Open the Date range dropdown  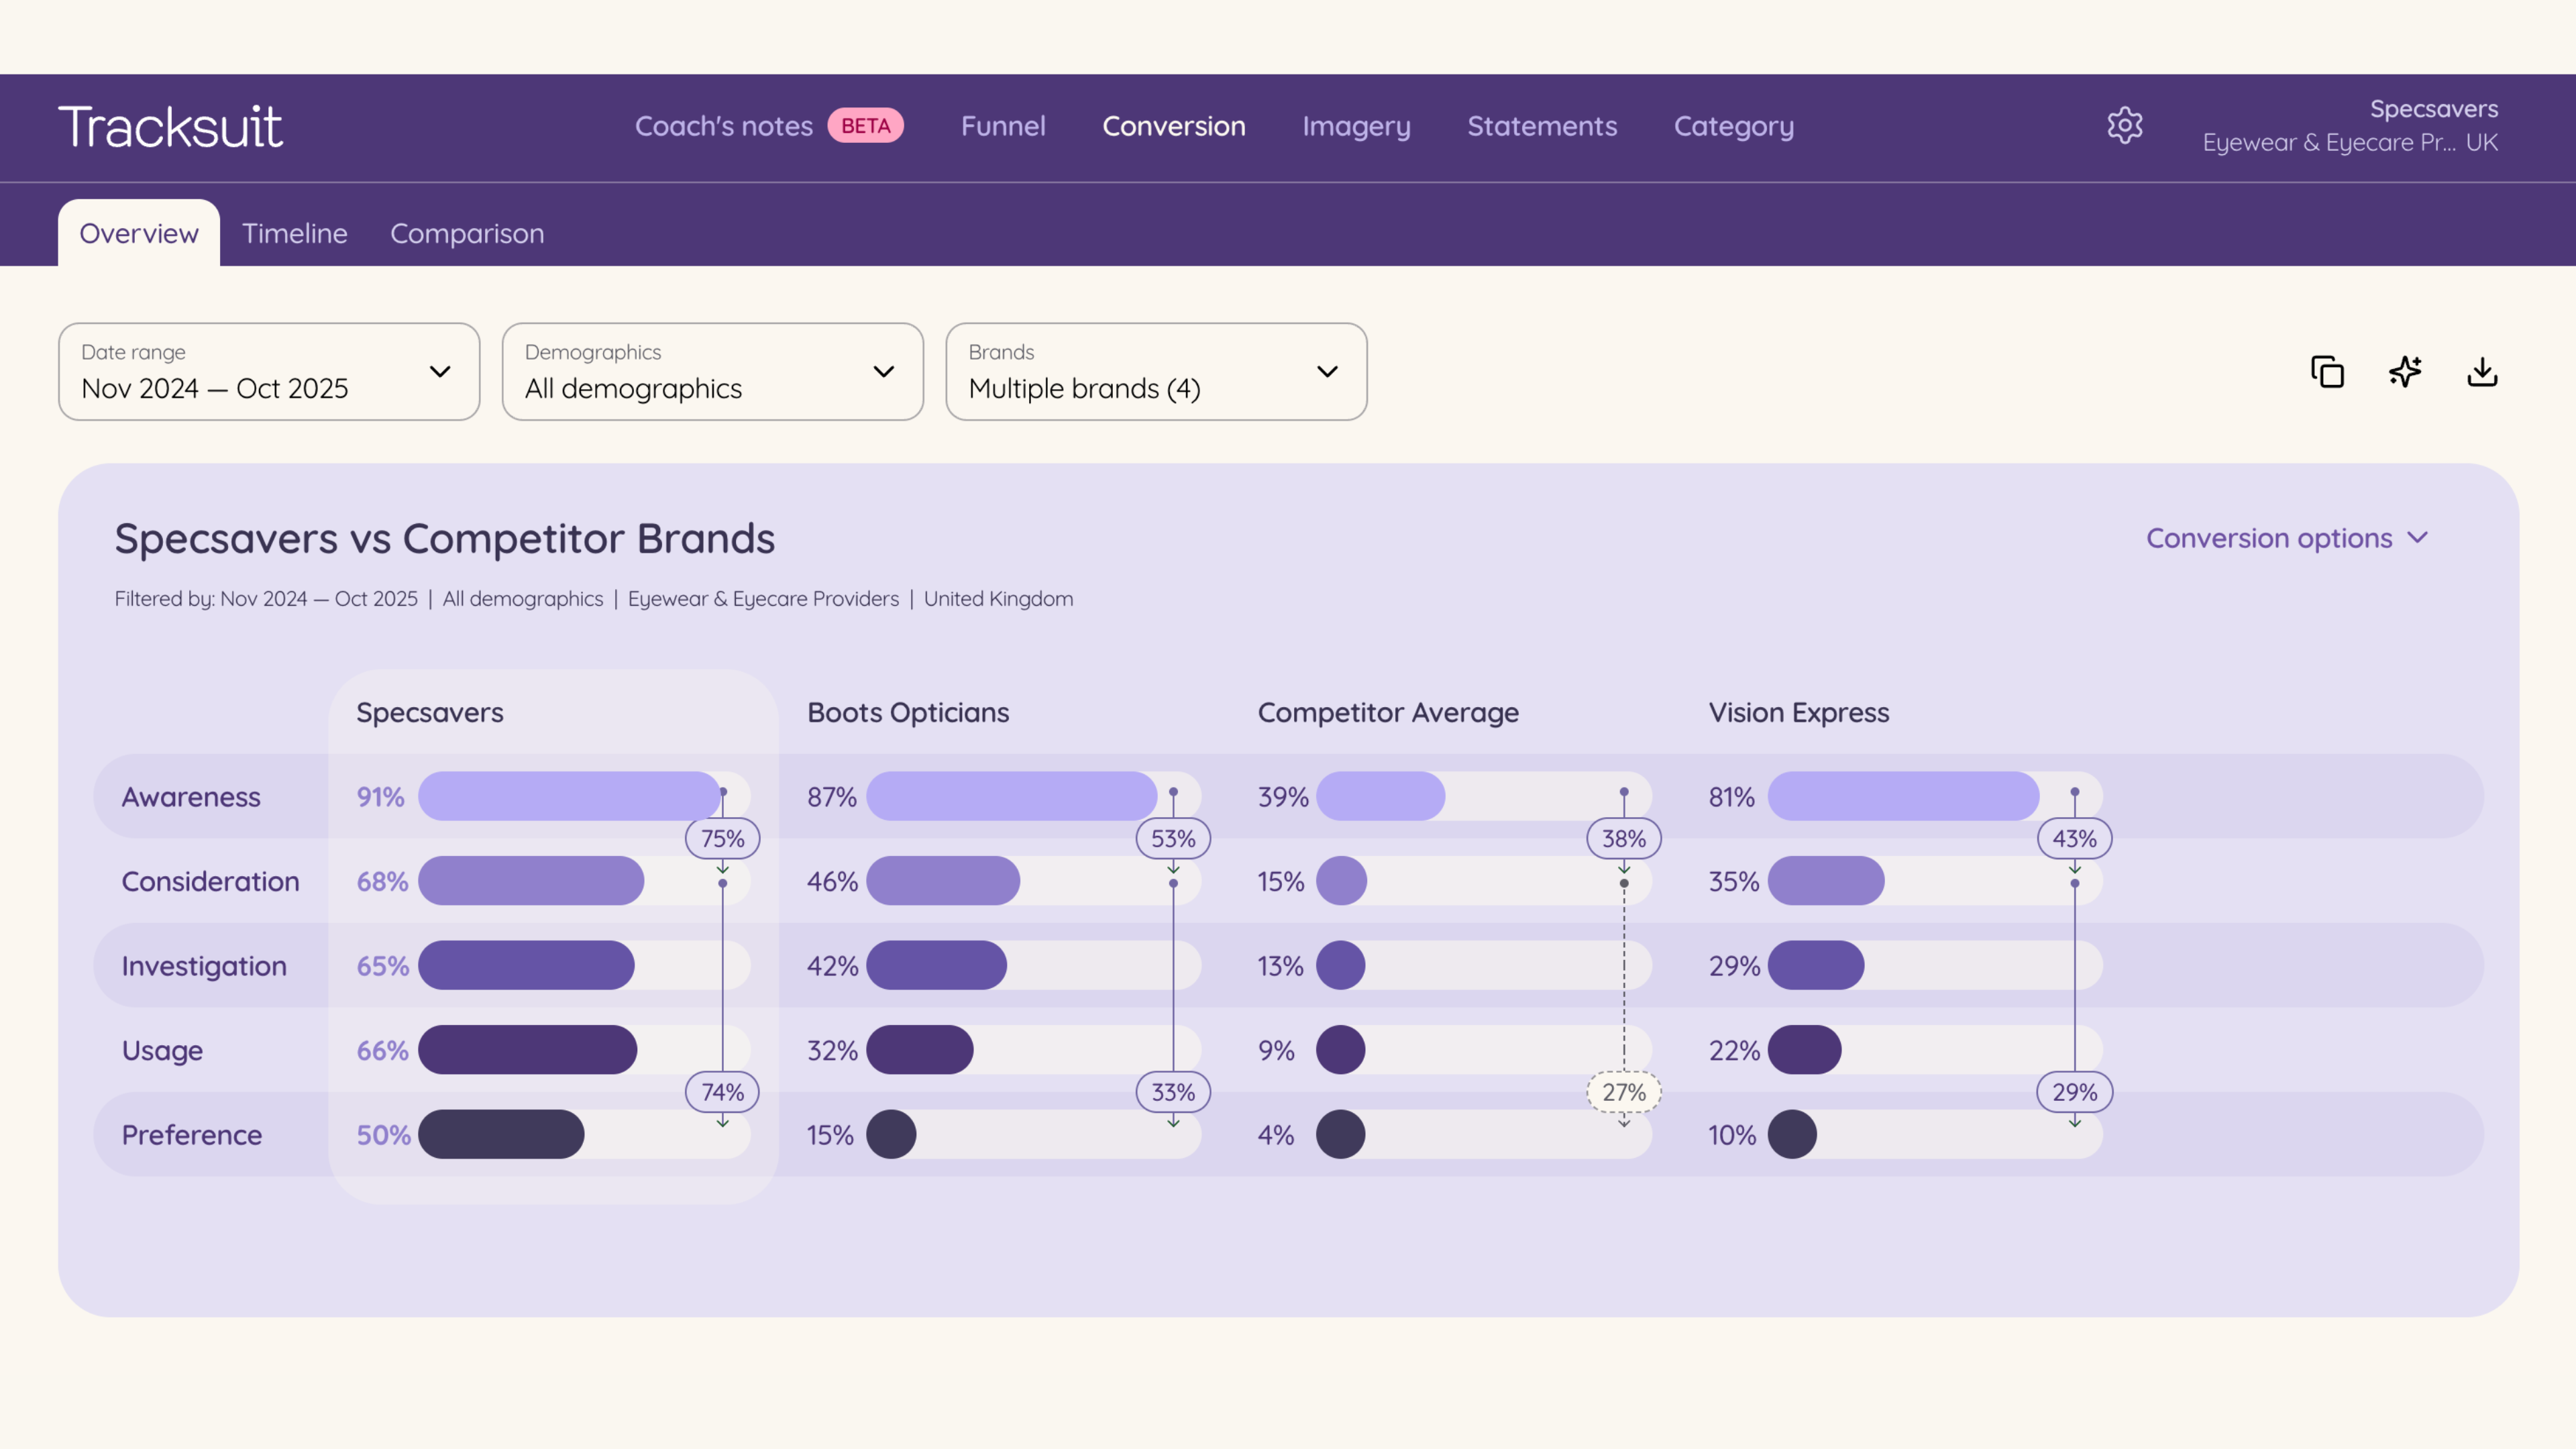tap(269, 372)
